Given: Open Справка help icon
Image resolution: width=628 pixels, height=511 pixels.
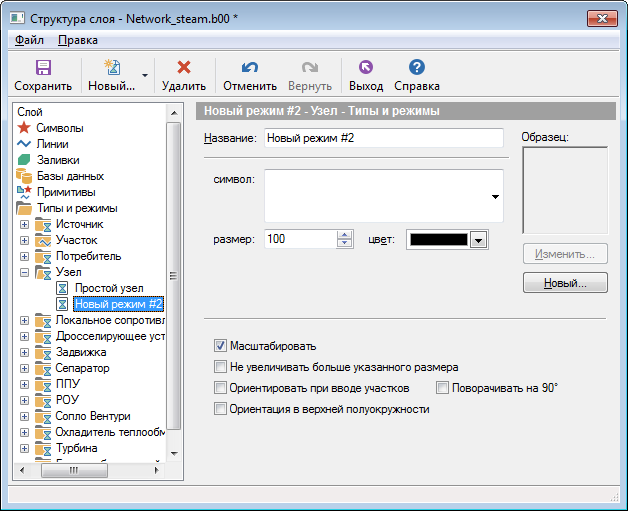Looking at the screenshot, I should pos(417,68).
